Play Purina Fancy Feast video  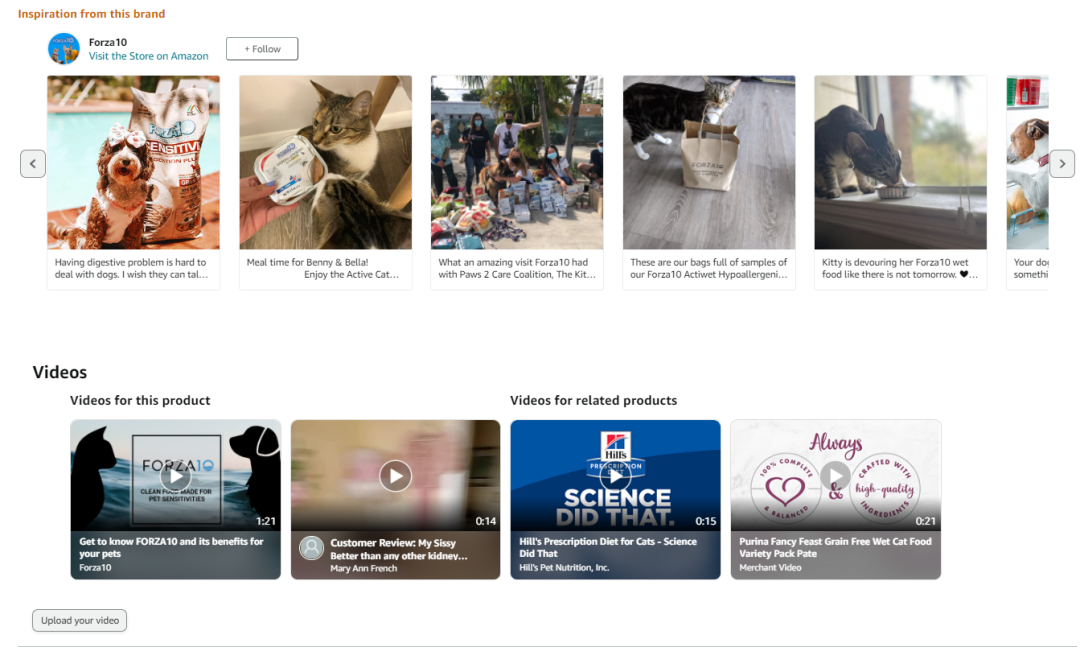point(835,475)
